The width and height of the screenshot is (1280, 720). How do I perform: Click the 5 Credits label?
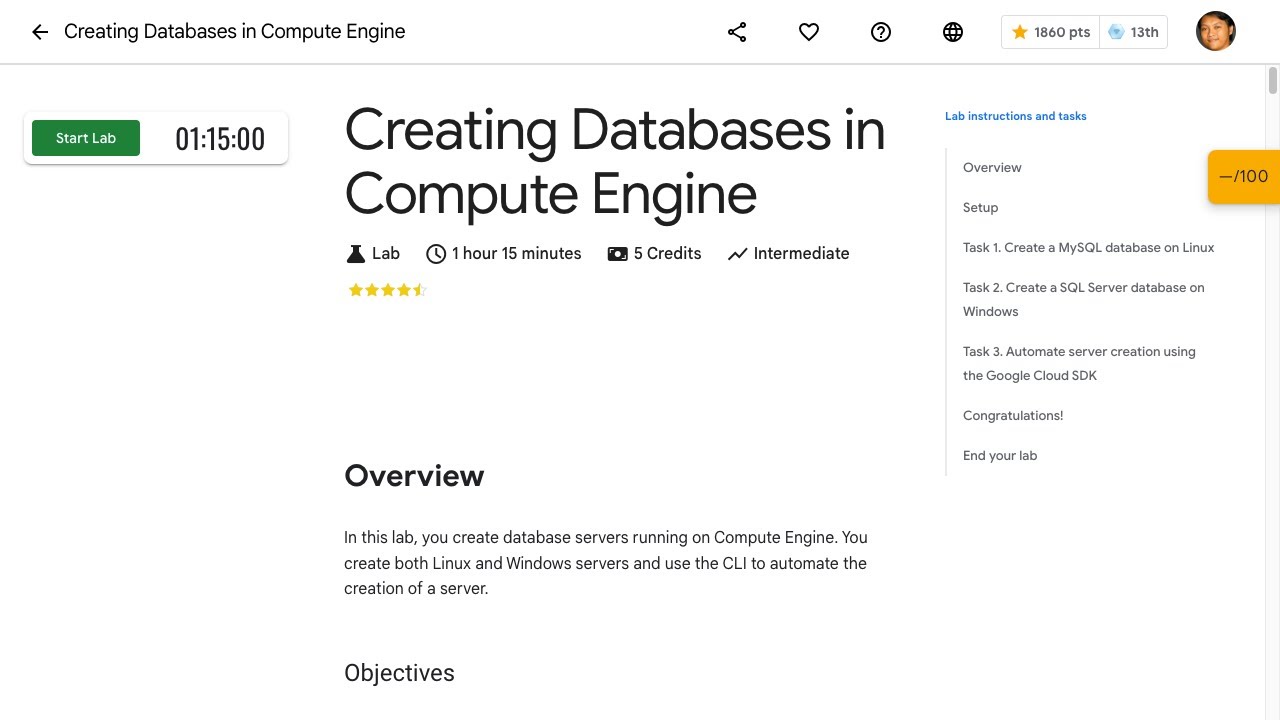pyautogui.click(x=667, y=254)
